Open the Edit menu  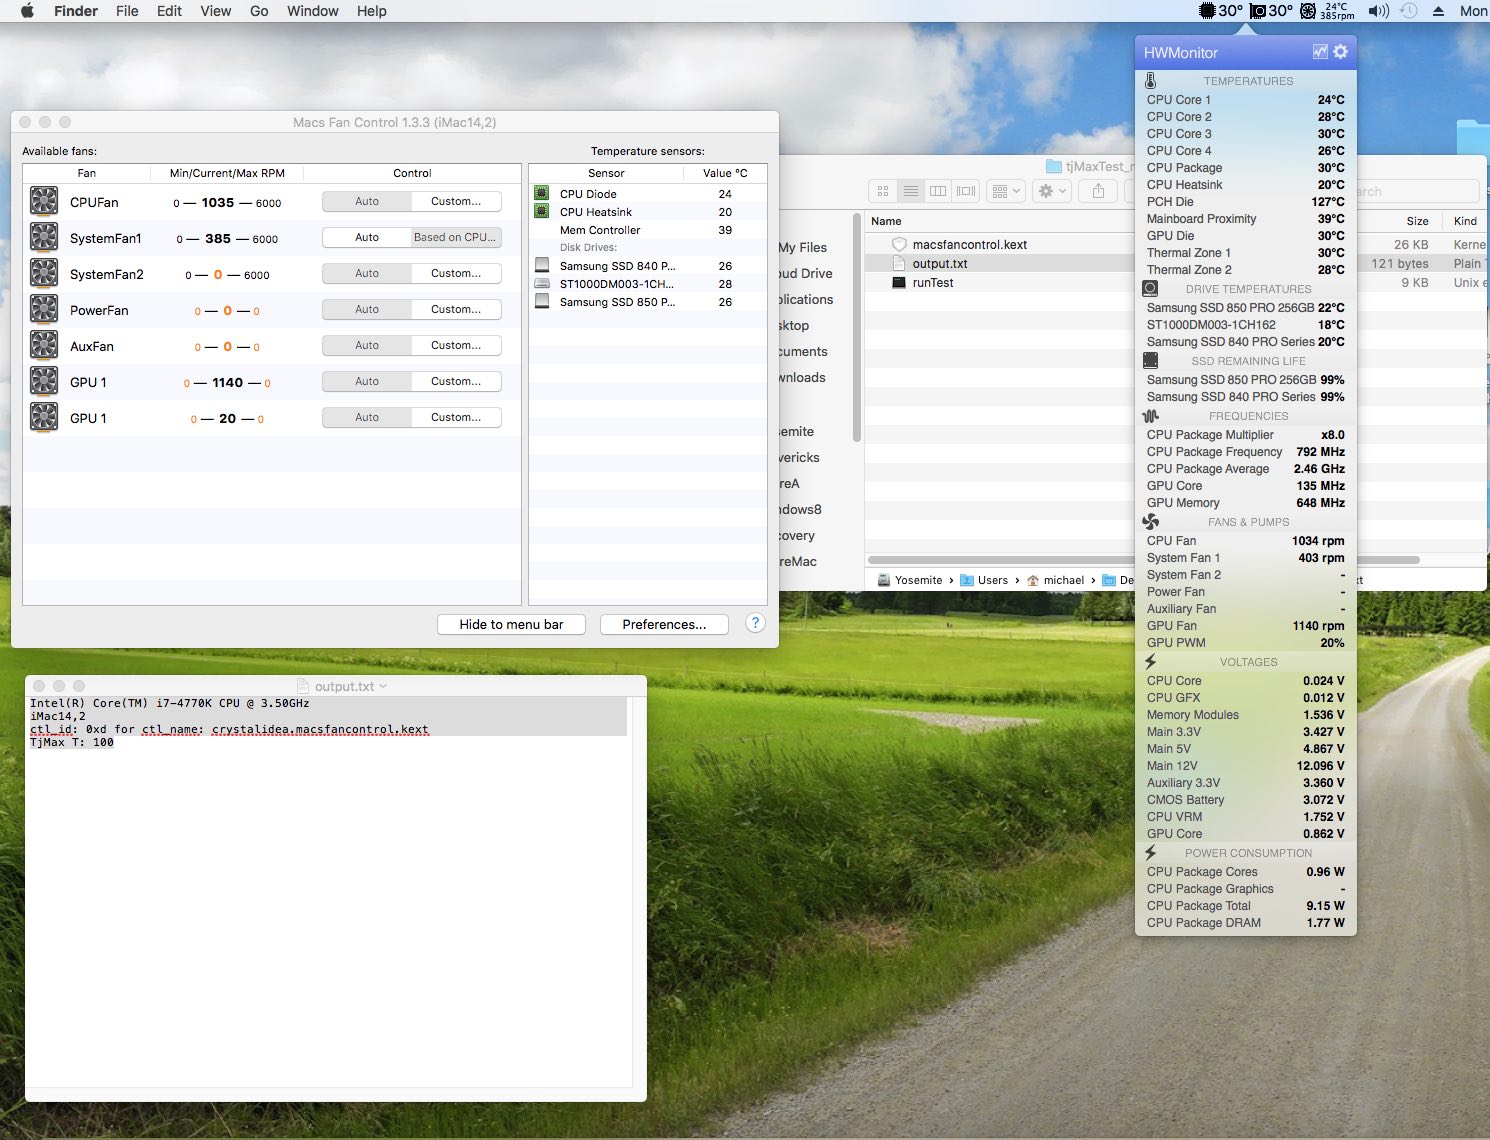click(169, 11)
